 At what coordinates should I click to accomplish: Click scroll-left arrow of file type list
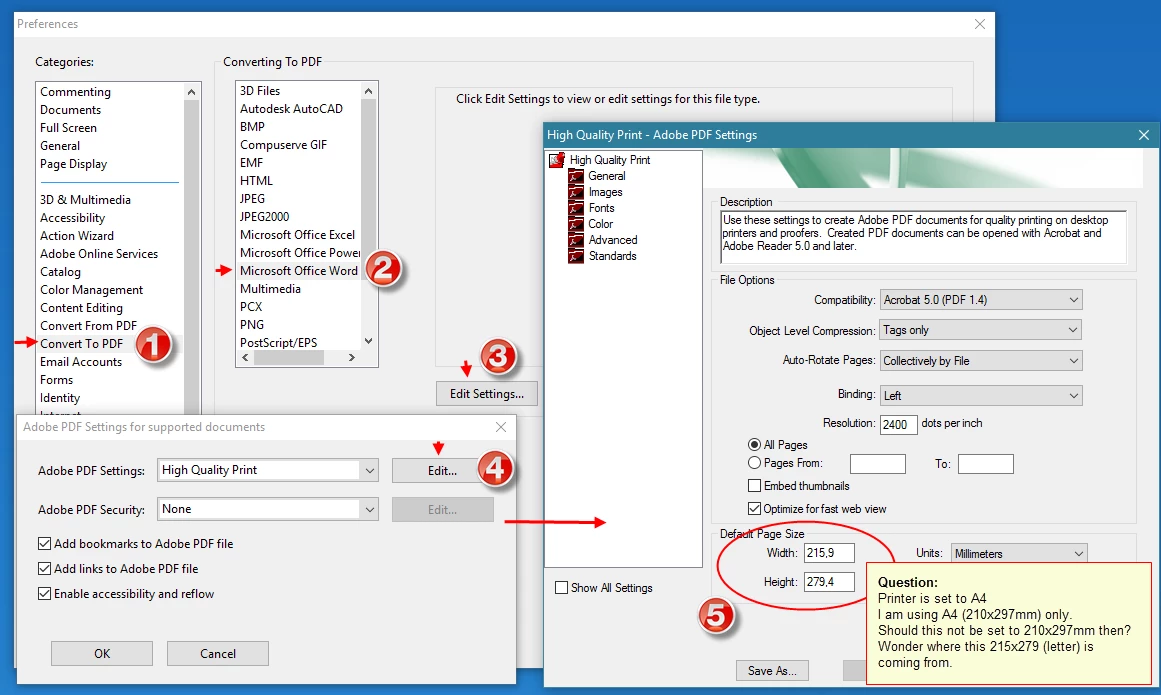(246, 357)
